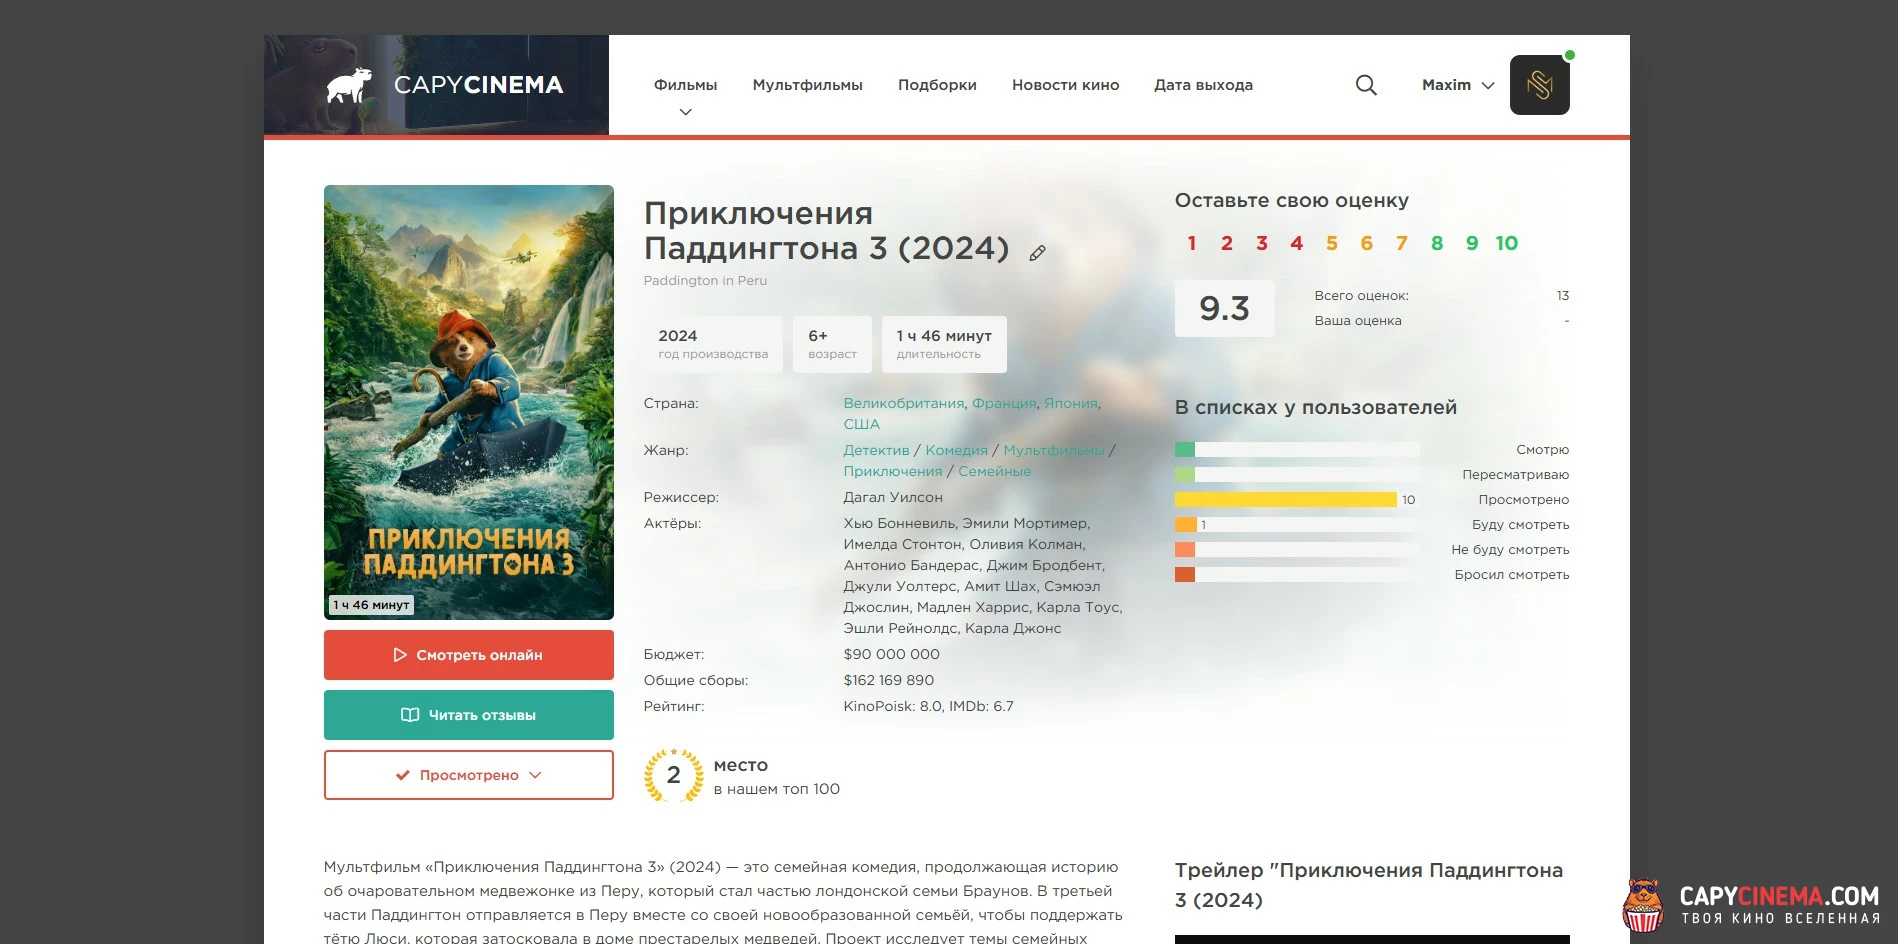This screenshot has width=1898, height=944.
Task: Rate the movie 2
Action: [x=1227, y=243]
